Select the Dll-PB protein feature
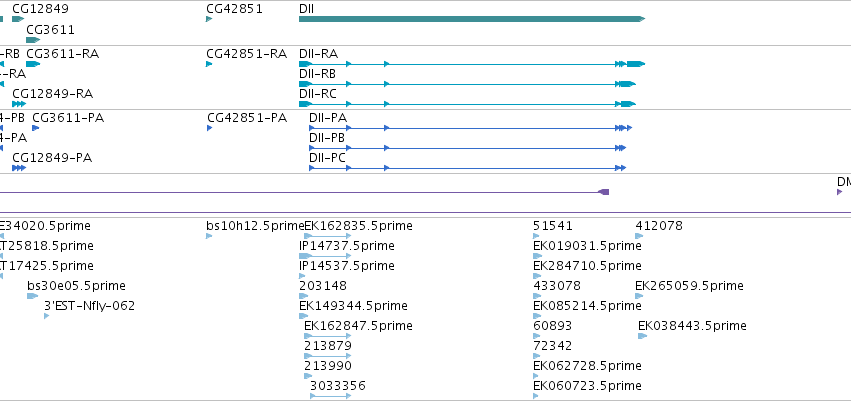851x401 pixels. click(x=467, y=148)
